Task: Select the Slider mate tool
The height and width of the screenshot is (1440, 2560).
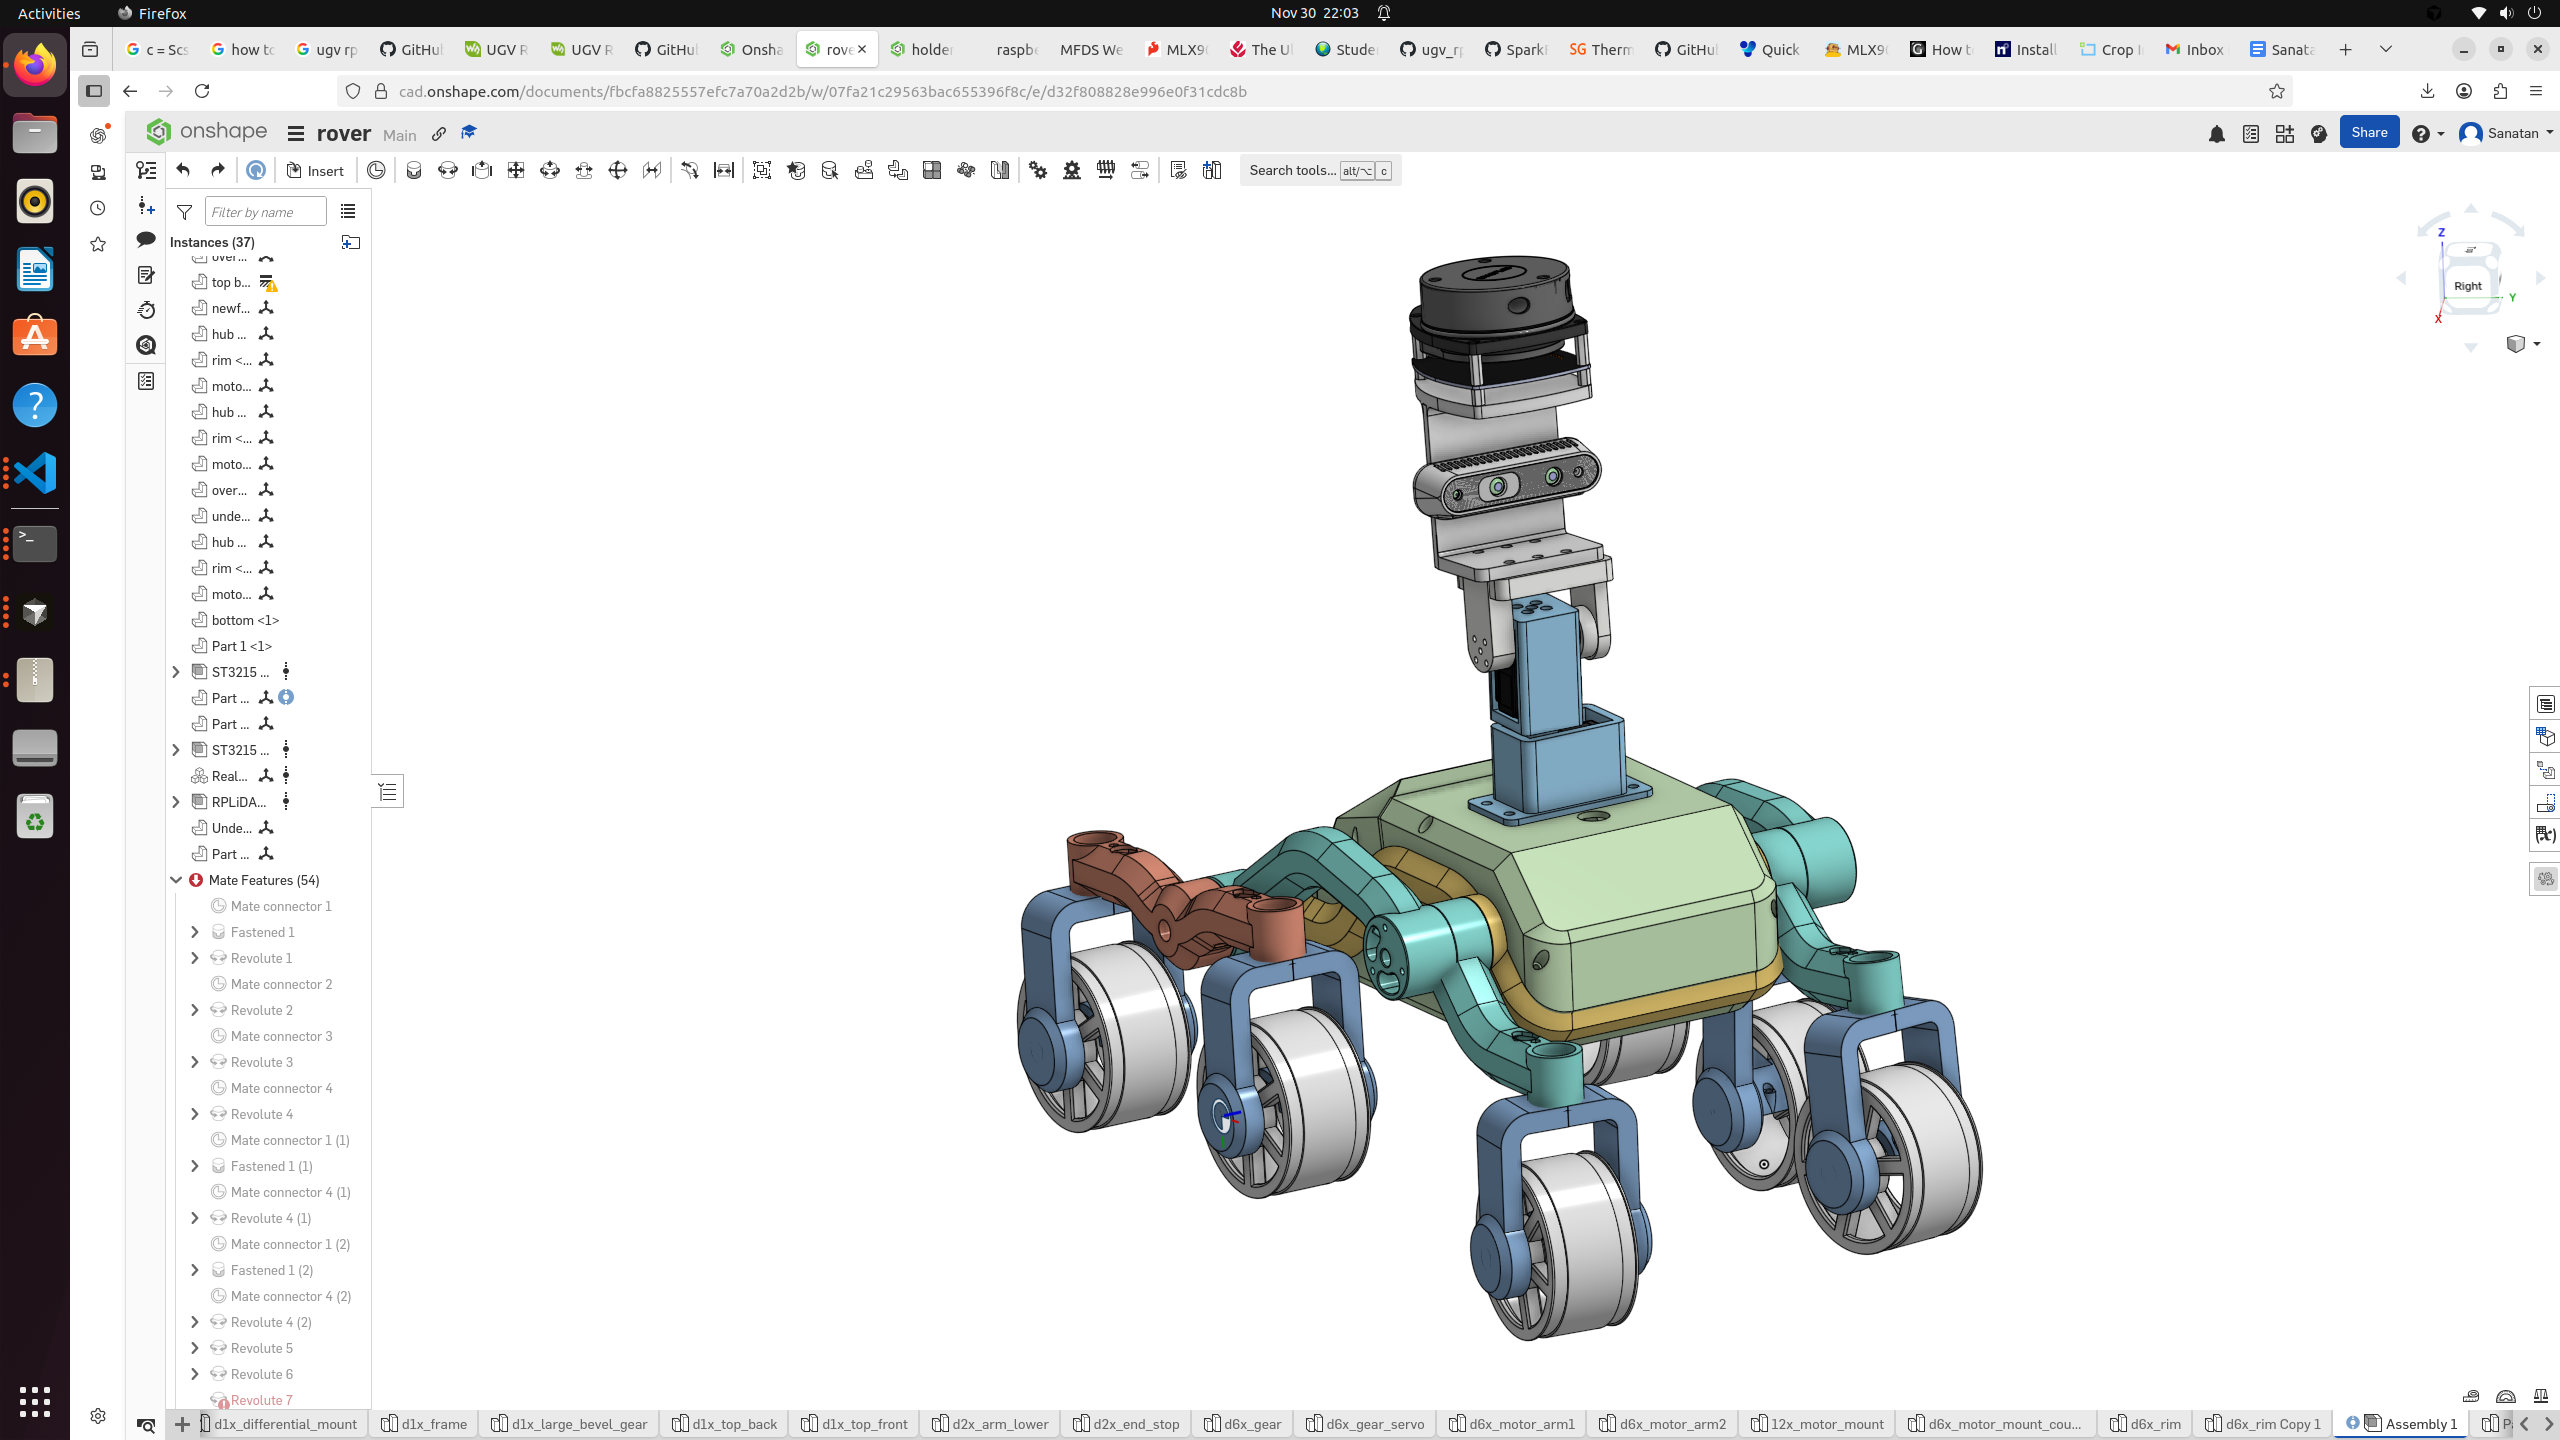Action: point(482,171)
